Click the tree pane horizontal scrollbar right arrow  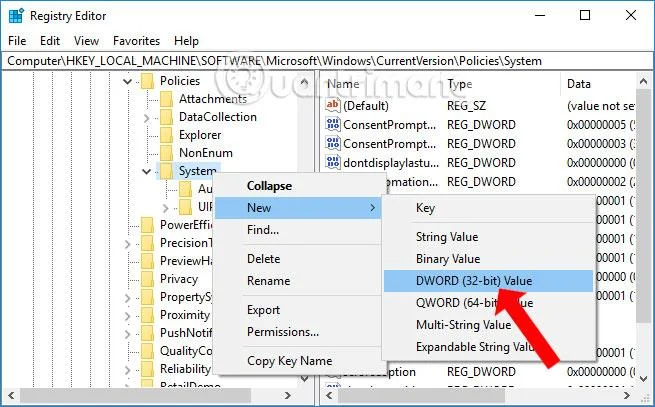point(287,395)
